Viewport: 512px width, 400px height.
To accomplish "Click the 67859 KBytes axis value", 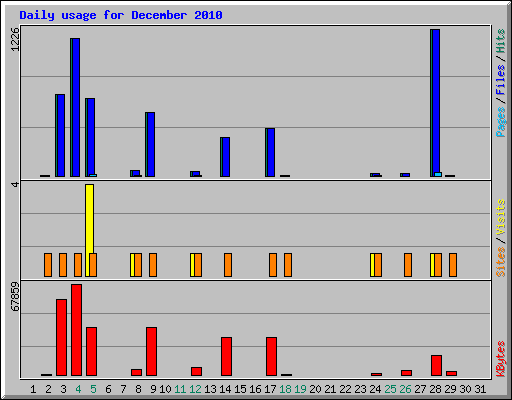I will pos(15,296).
